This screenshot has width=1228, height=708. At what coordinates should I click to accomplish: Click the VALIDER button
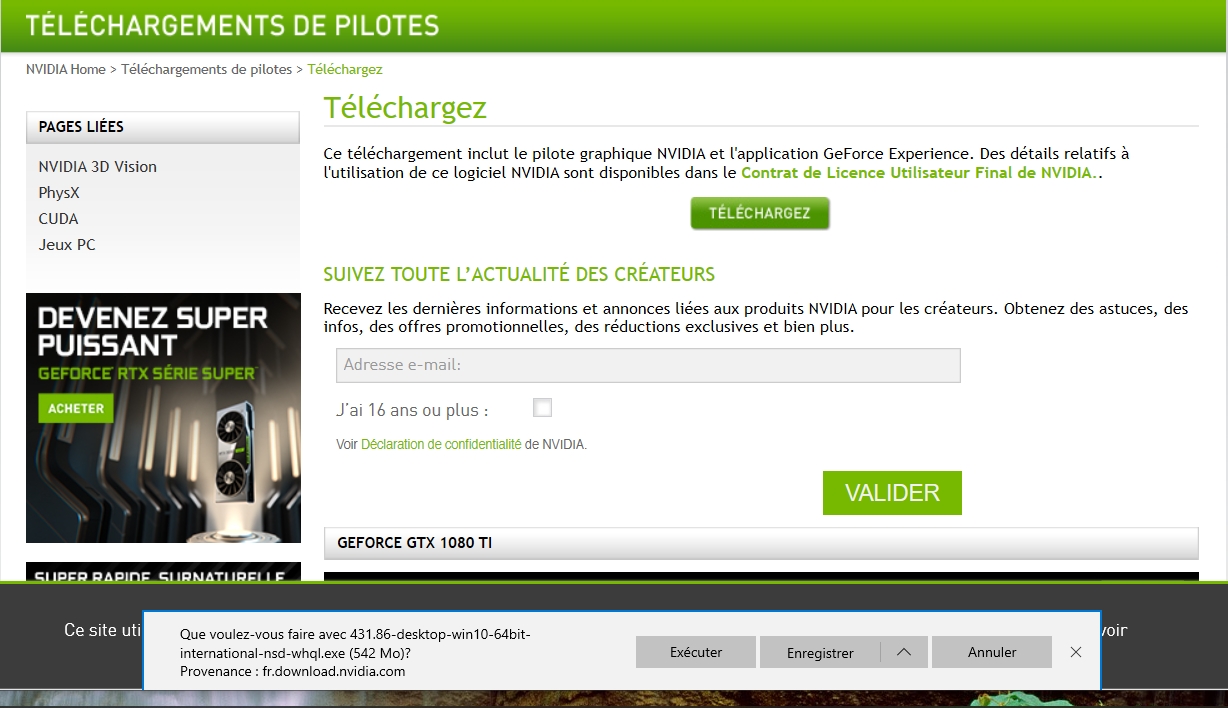(x=892, y=493)
